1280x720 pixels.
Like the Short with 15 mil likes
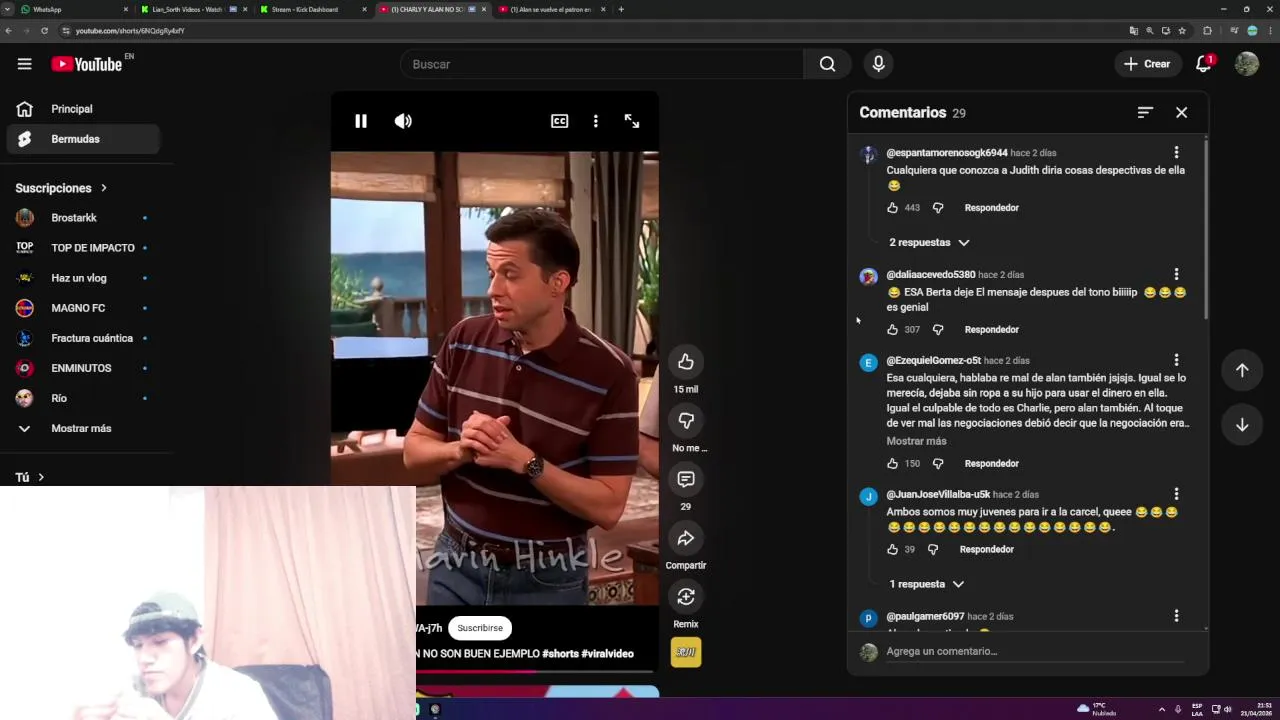pyautogui.click(x=686, y=362)
